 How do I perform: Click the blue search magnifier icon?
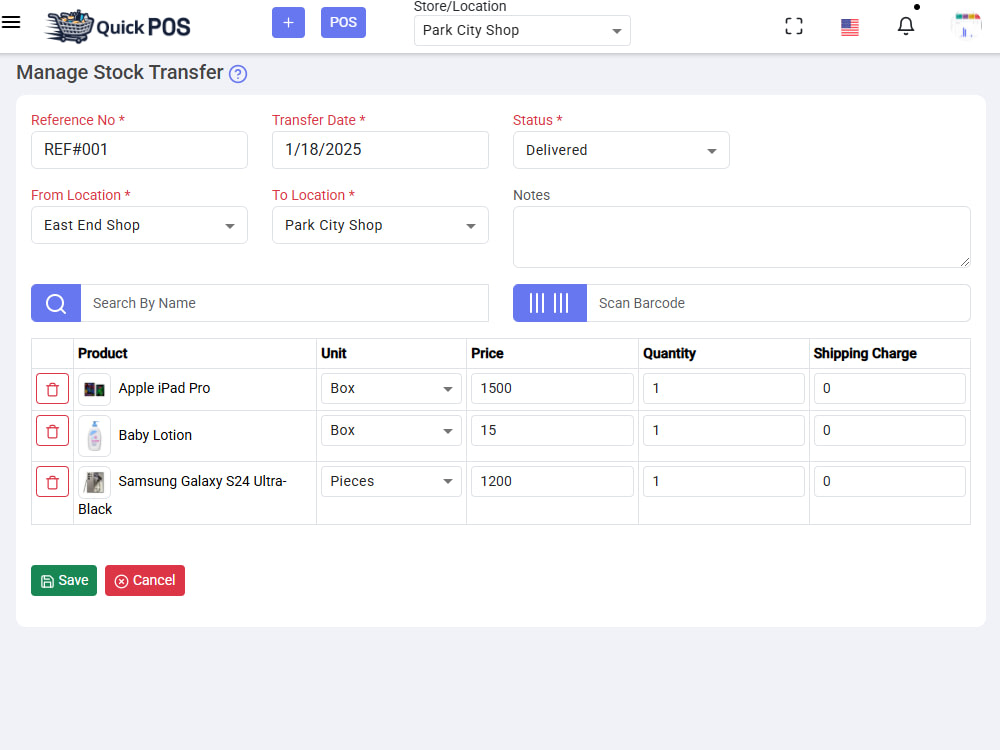pos(56,303)
